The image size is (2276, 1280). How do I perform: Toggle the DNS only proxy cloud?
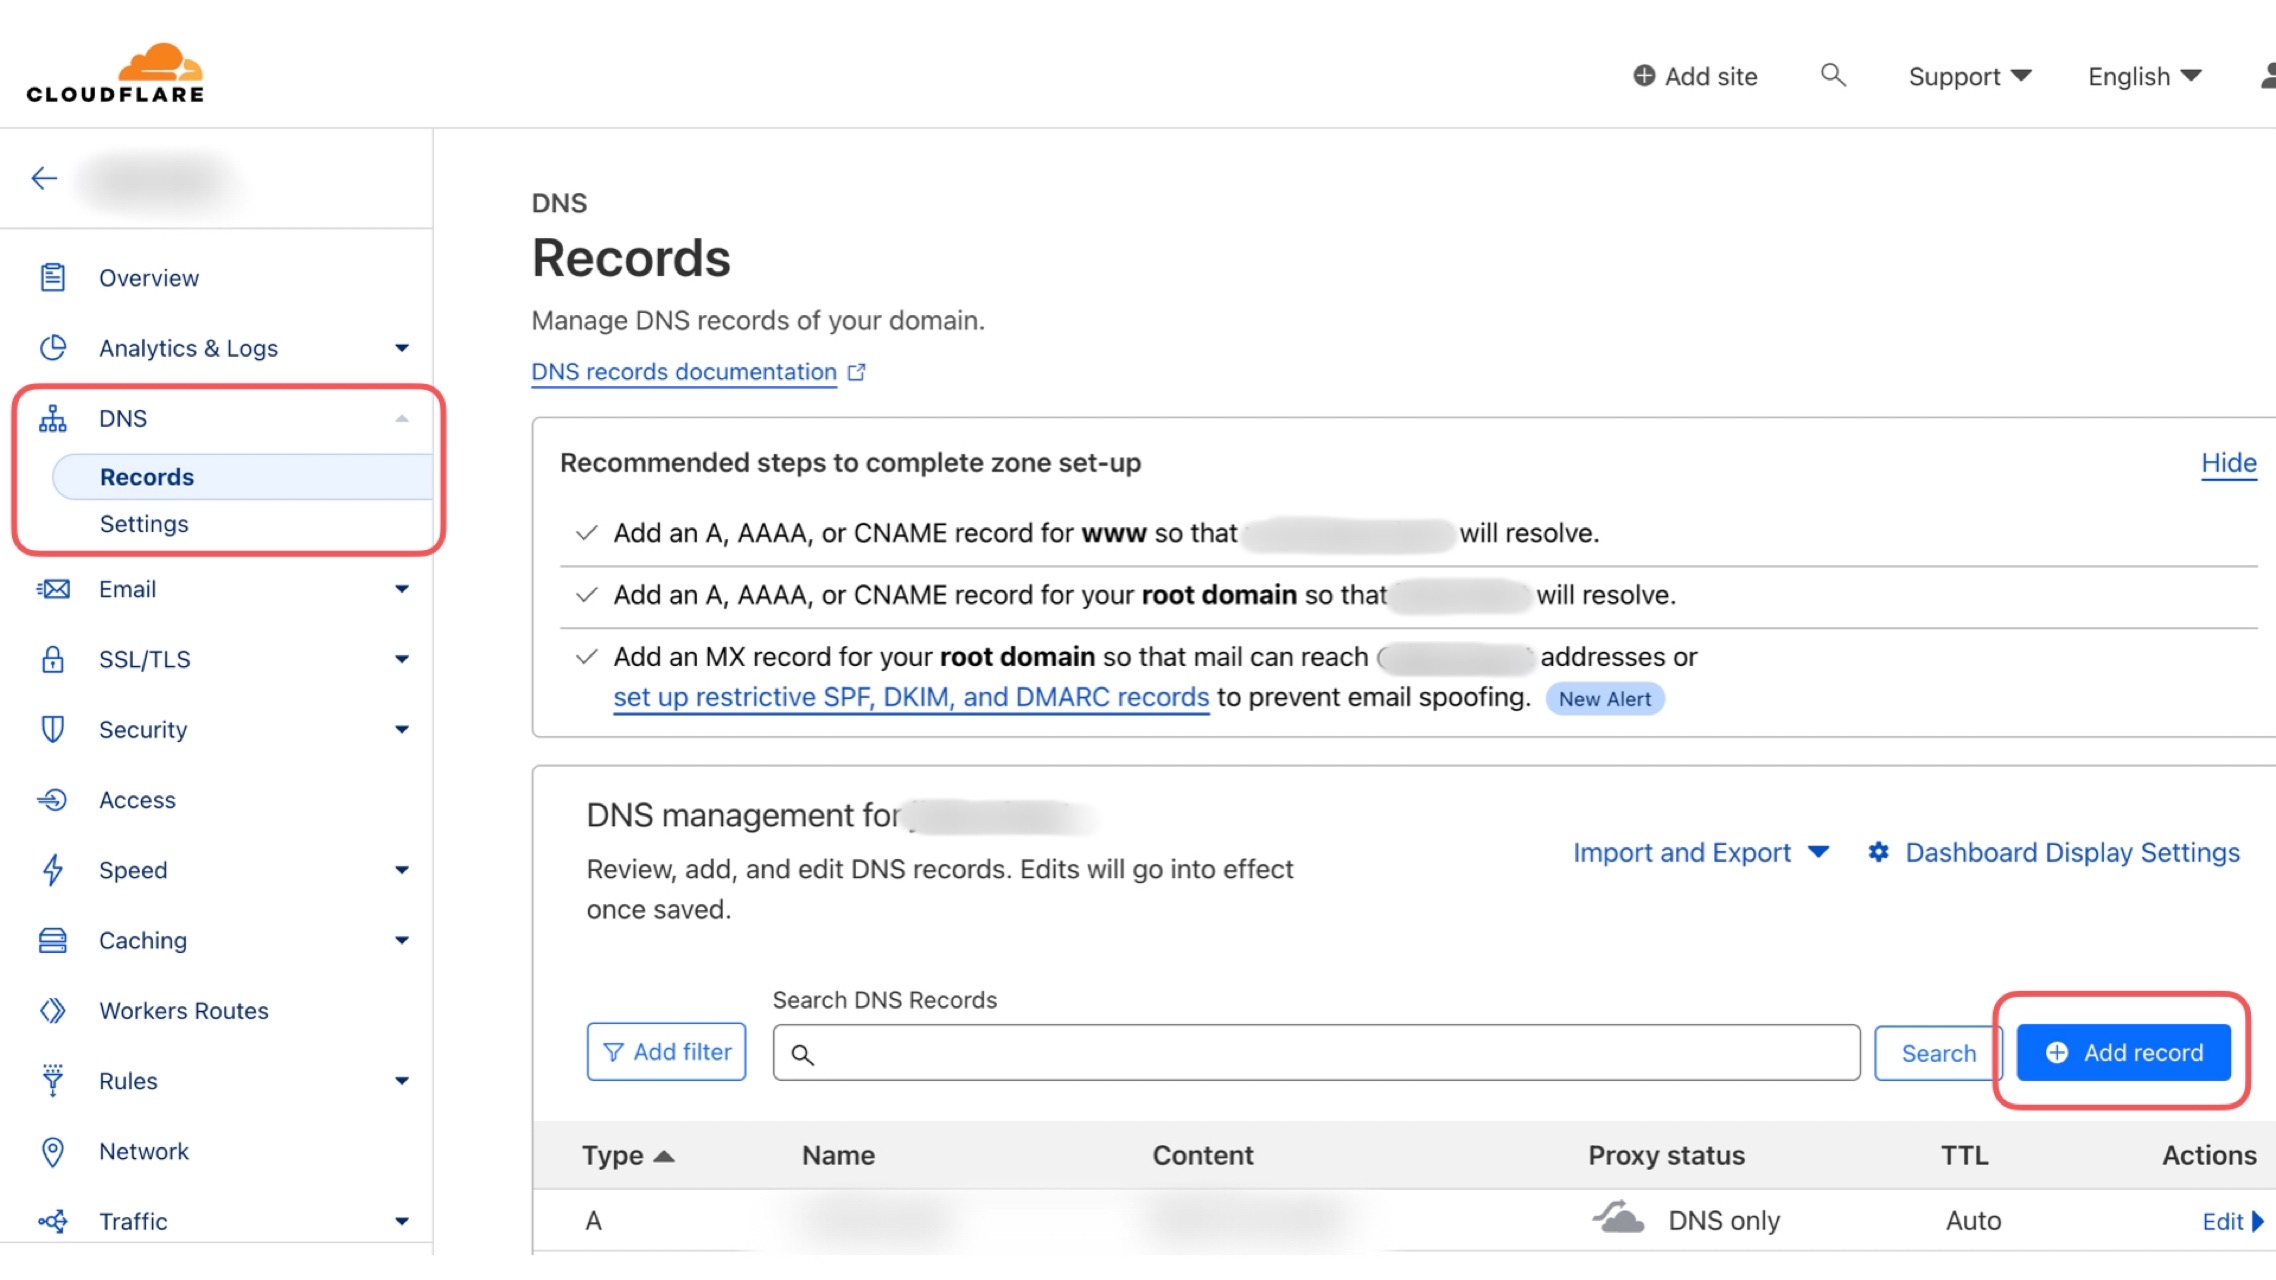(x=1618, y=1219)
